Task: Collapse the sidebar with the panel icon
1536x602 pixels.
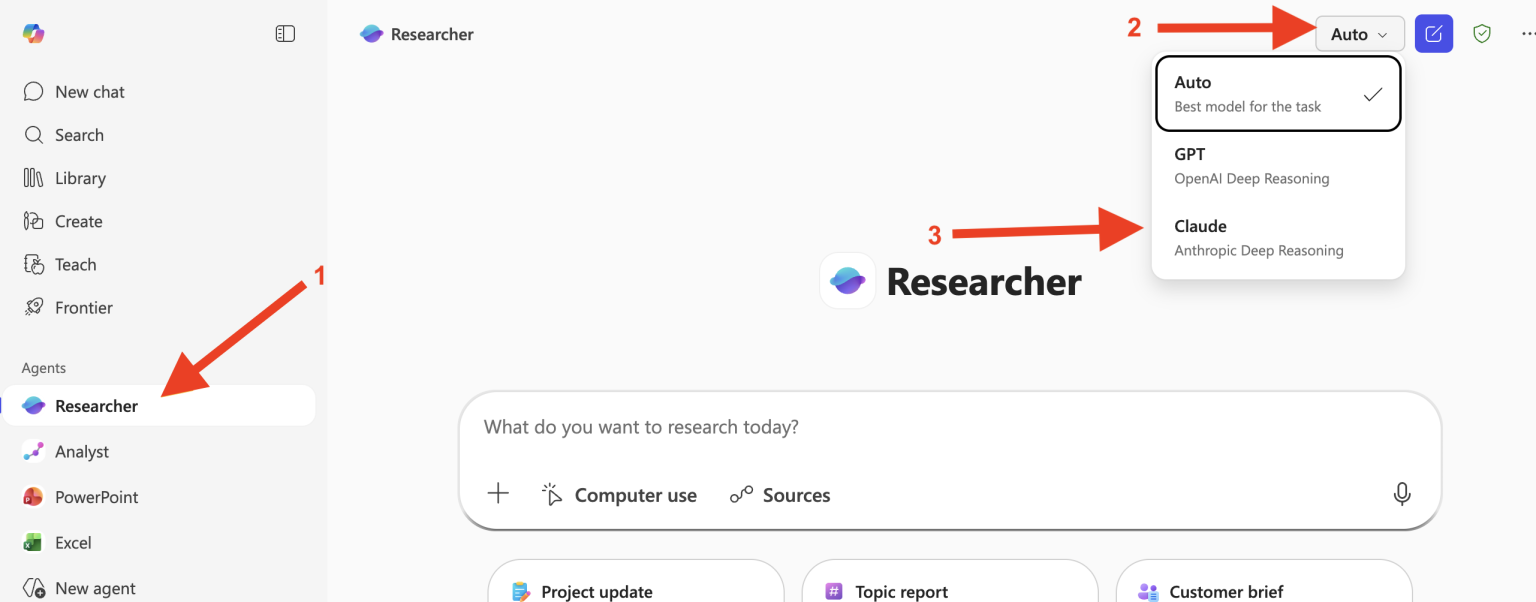Action: click(x=285, y=34)
